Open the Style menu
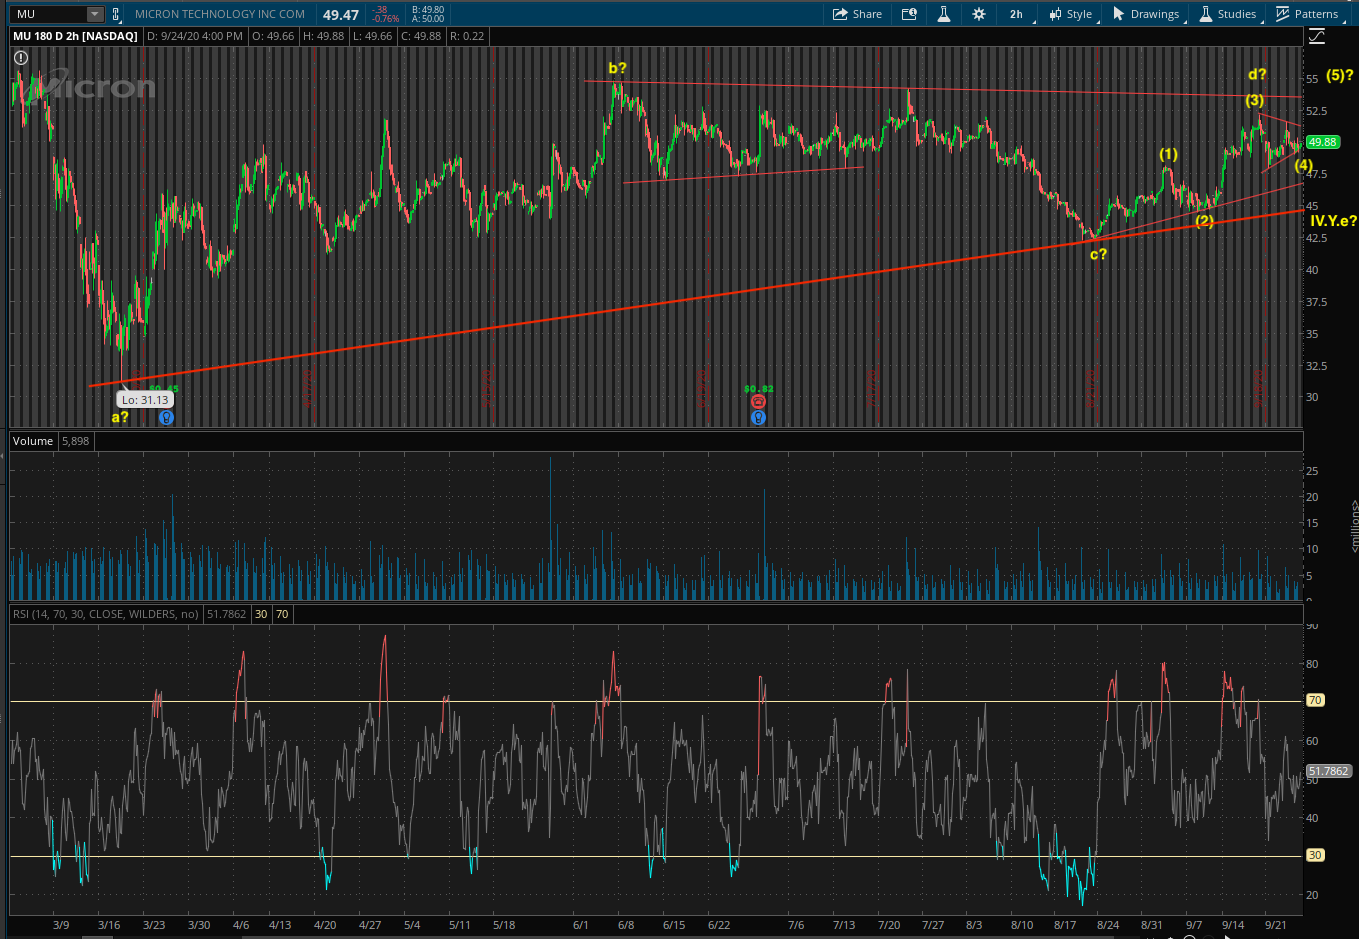Image resolution: width=1359 pixels, height=939 pixels. pyautogui.click(x=1070, y=14)
